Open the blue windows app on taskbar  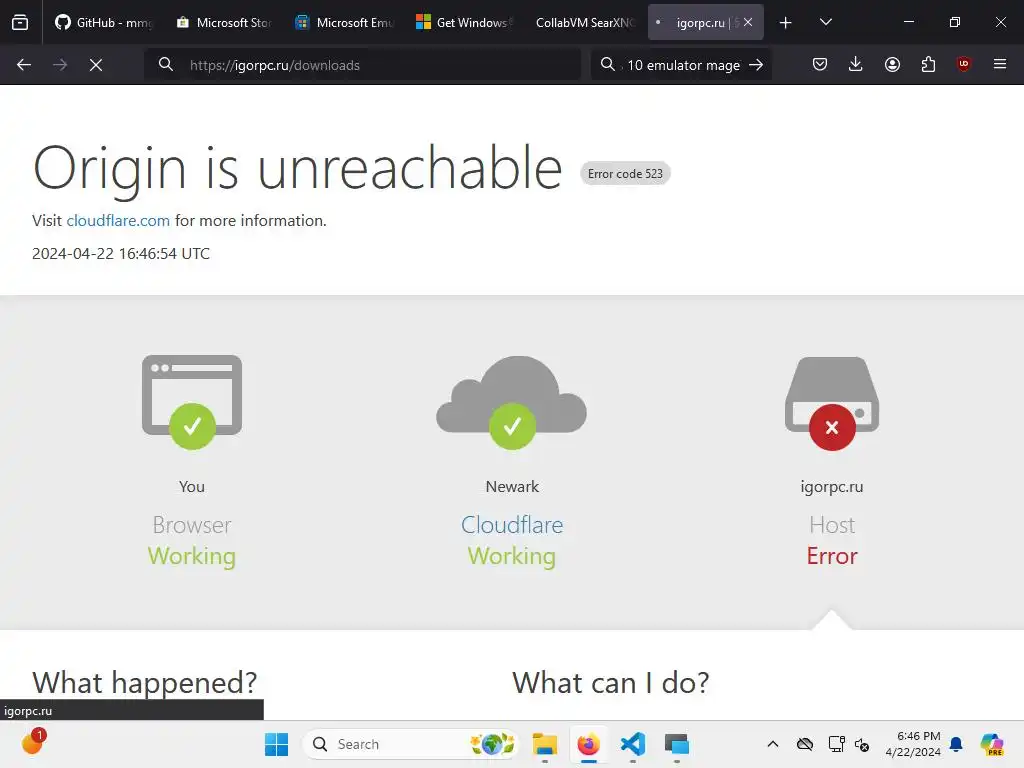click(677, 744)
